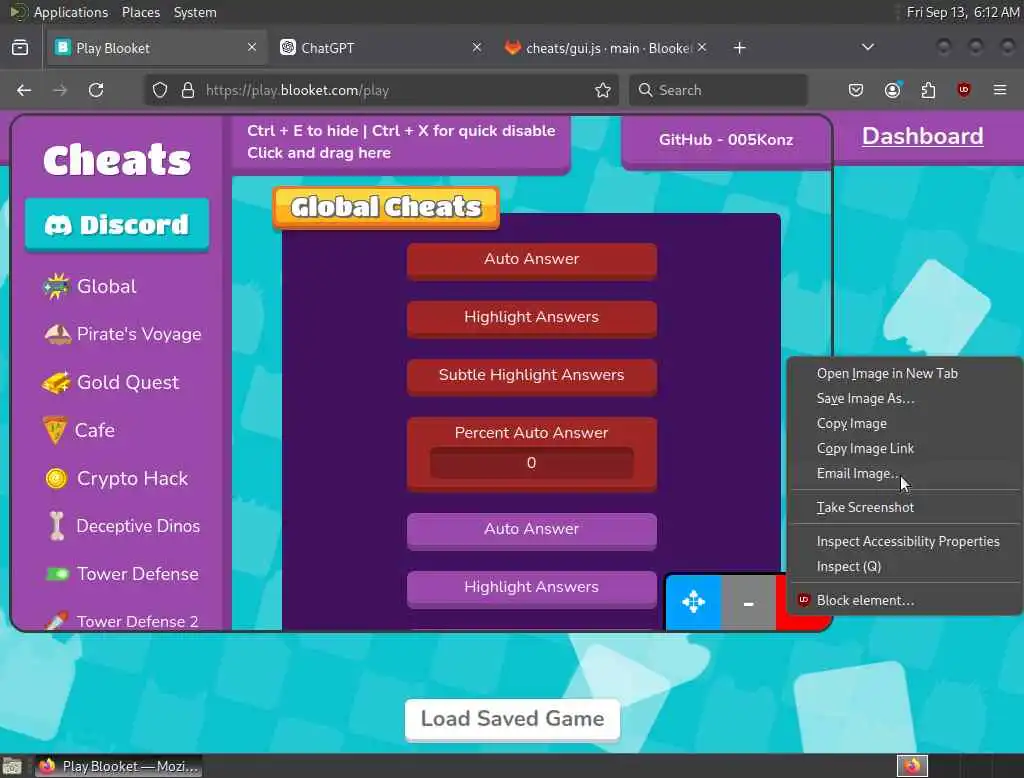Image resolution: width=1024 pixels, height=778 pixels.
Task: Open Firefox hamburger application menu
Action: (x=1000, y=90)
